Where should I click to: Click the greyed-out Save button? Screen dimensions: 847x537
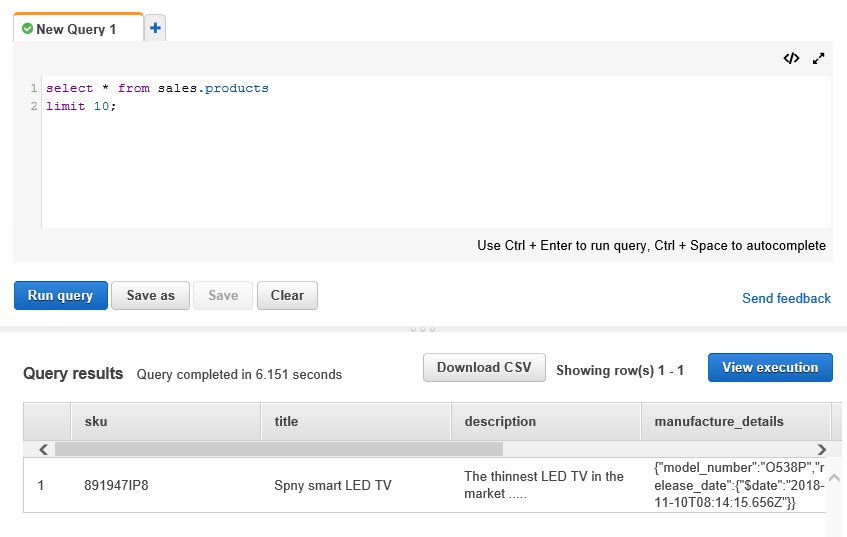[223, 296]
